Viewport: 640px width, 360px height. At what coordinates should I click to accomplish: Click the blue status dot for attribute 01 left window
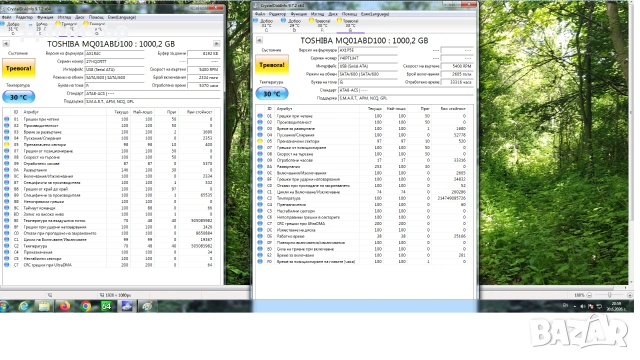click(x=7, y=119)
